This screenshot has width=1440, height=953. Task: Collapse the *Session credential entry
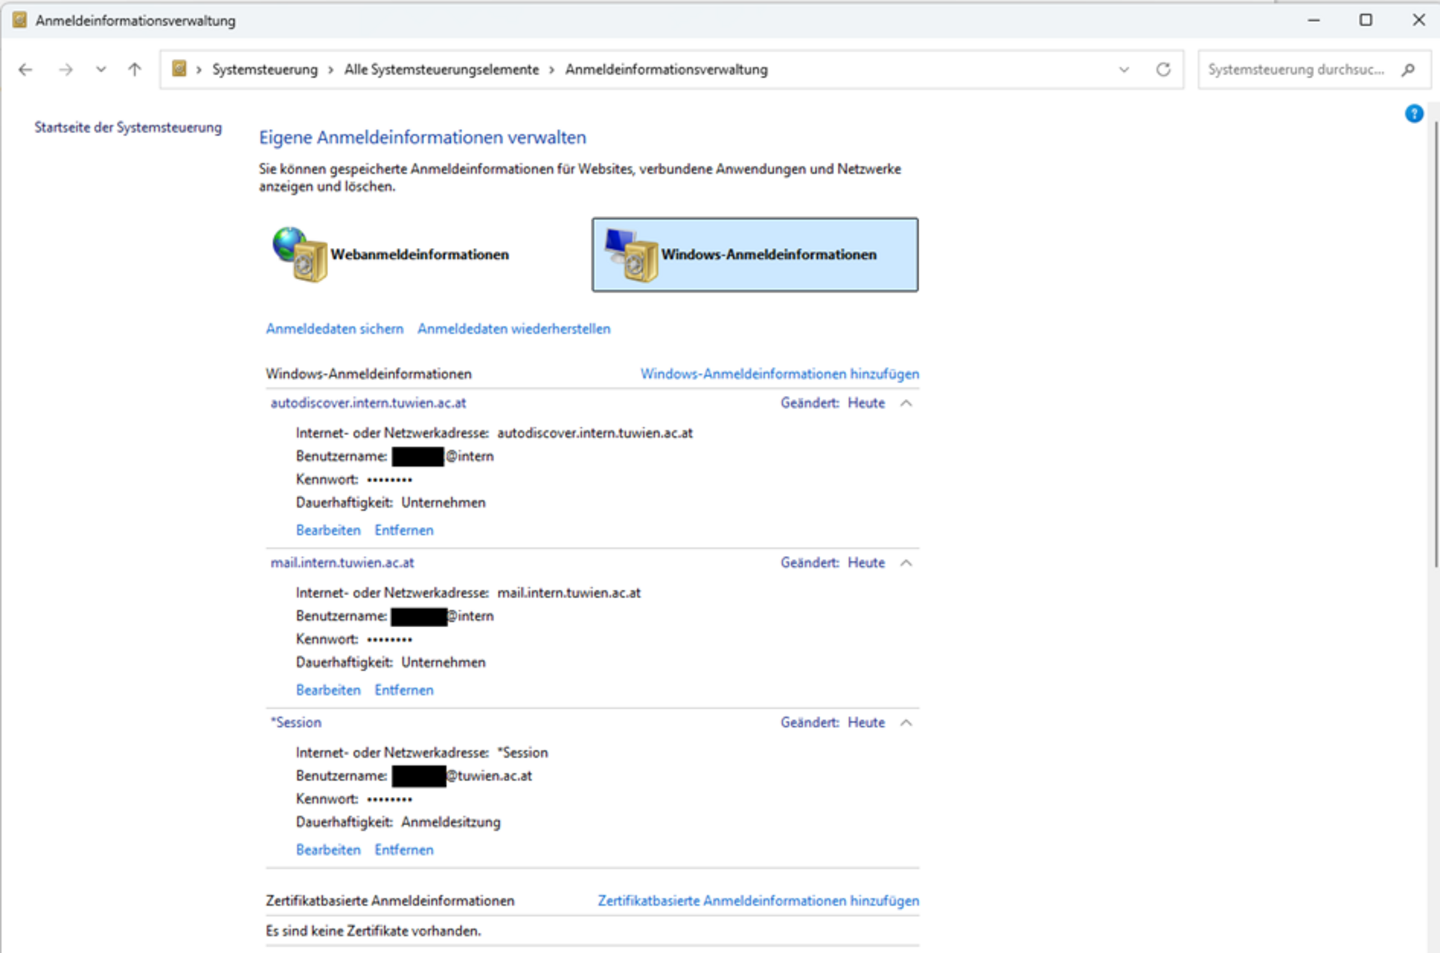[906, 721]
